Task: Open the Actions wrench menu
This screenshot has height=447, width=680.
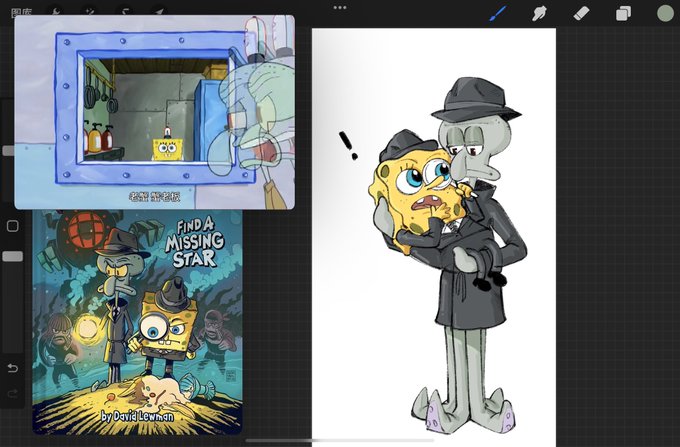Action: pos(56,11)
